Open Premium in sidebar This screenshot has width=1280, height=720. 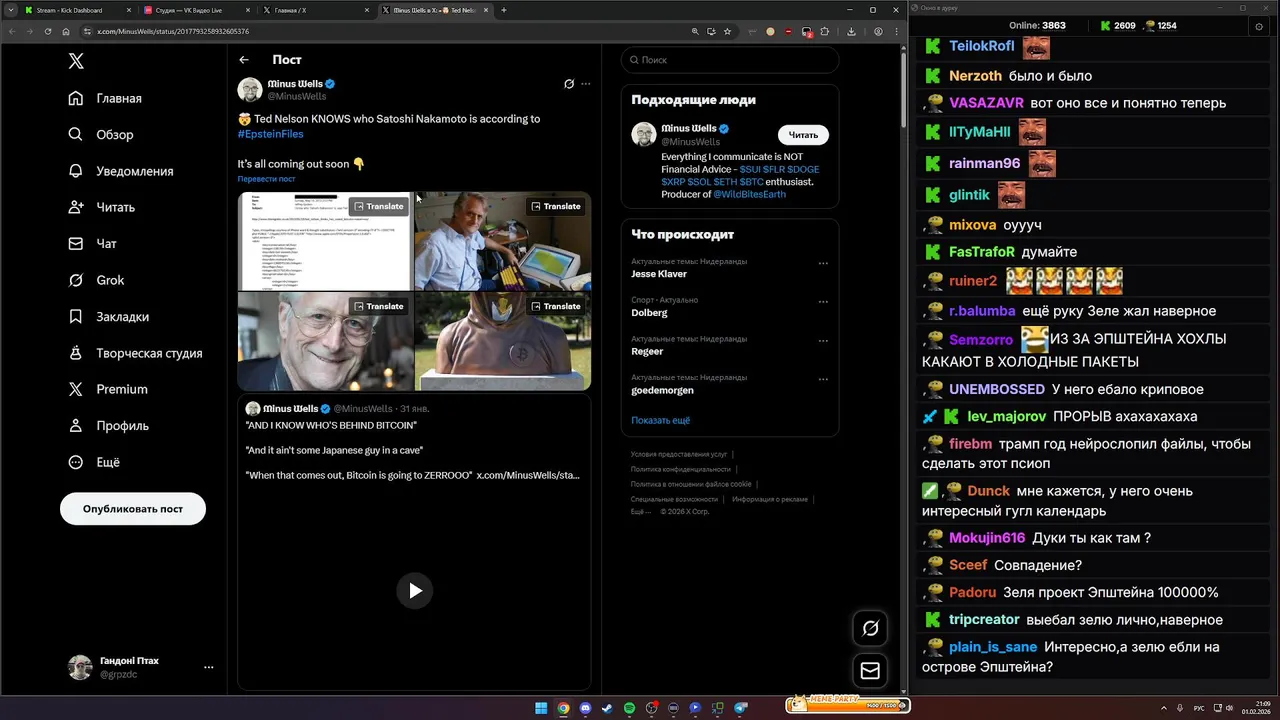108,389
